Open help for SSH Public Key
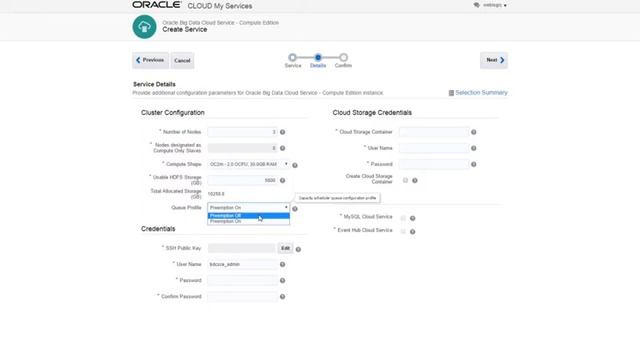640x360 pixels. click(298, 249)
